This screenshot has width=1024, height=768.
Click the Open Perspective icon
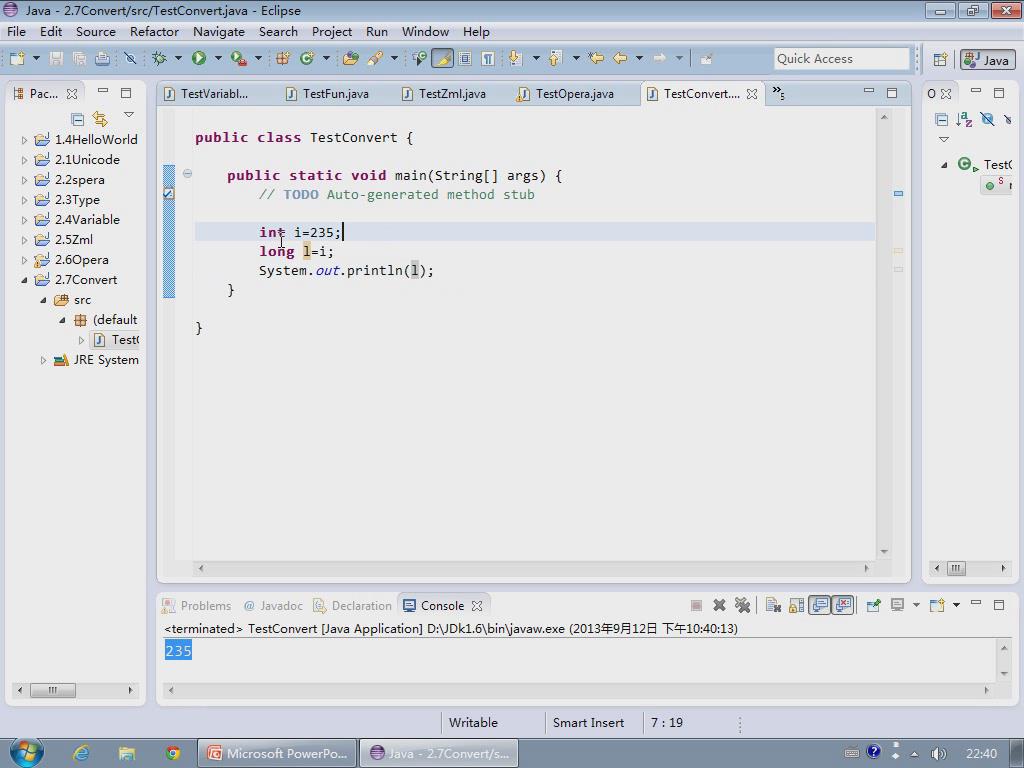tap(940, 60)
